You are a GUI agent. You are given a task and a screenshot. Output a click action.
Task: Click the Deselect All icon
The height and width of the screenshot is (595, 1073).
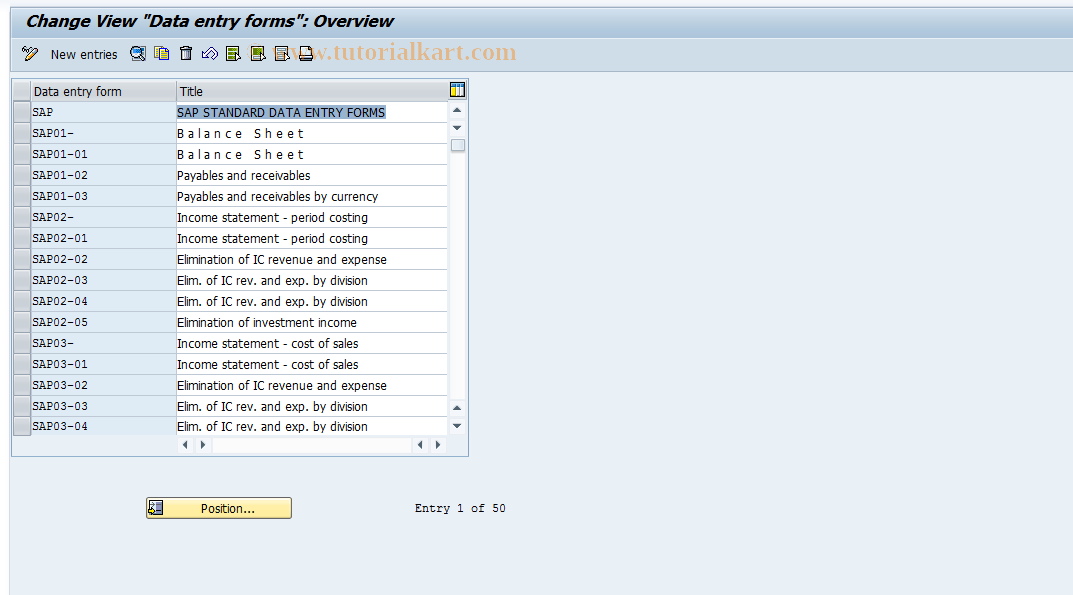click(281, 53)
